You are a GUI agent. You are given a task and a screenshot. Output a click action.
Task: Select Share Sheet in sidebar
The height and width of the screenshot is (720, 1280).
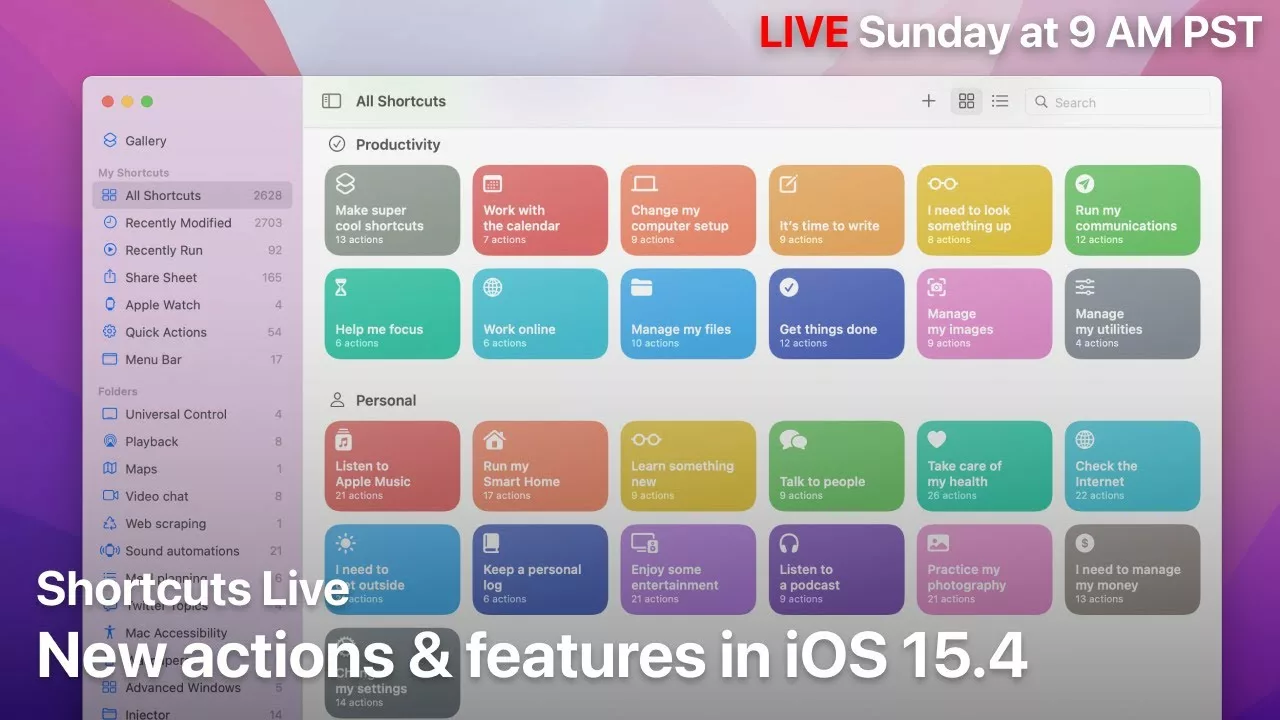[192, 277]
